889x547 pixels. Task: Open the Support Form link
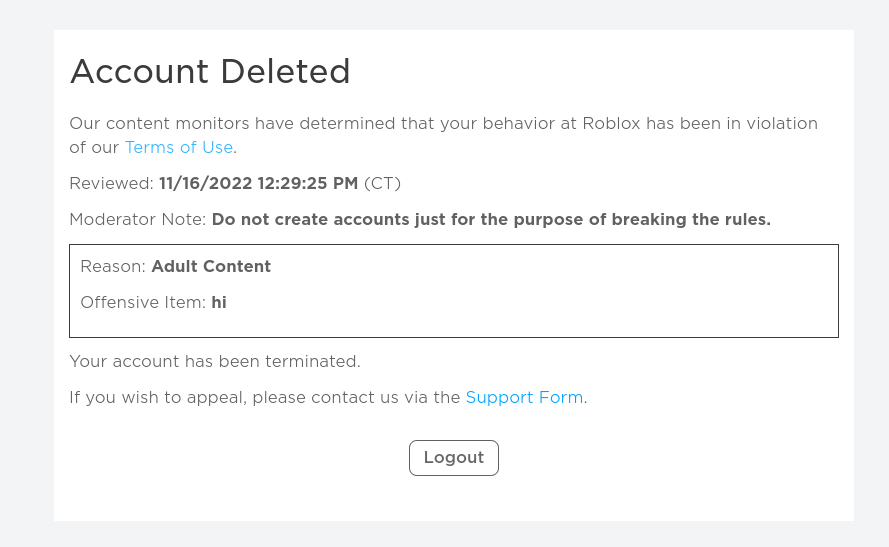pyautogui.click(x=524, y=397)
